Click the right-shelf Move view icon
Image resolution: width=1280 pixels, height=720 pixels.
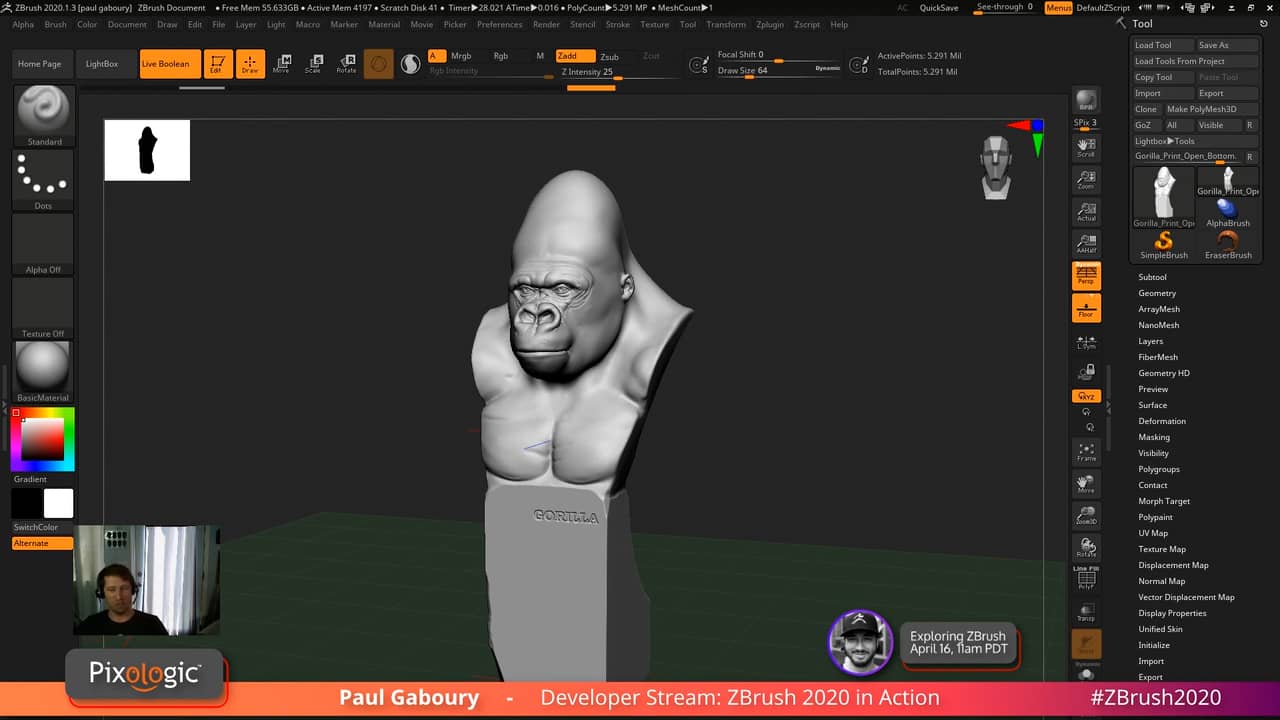coord(1086,484)
